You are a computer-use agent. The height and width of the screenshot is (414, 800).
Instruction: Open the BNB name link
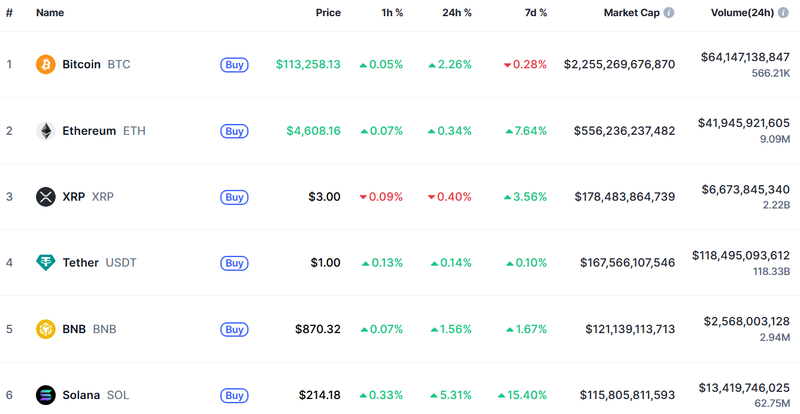coord(74,329)
